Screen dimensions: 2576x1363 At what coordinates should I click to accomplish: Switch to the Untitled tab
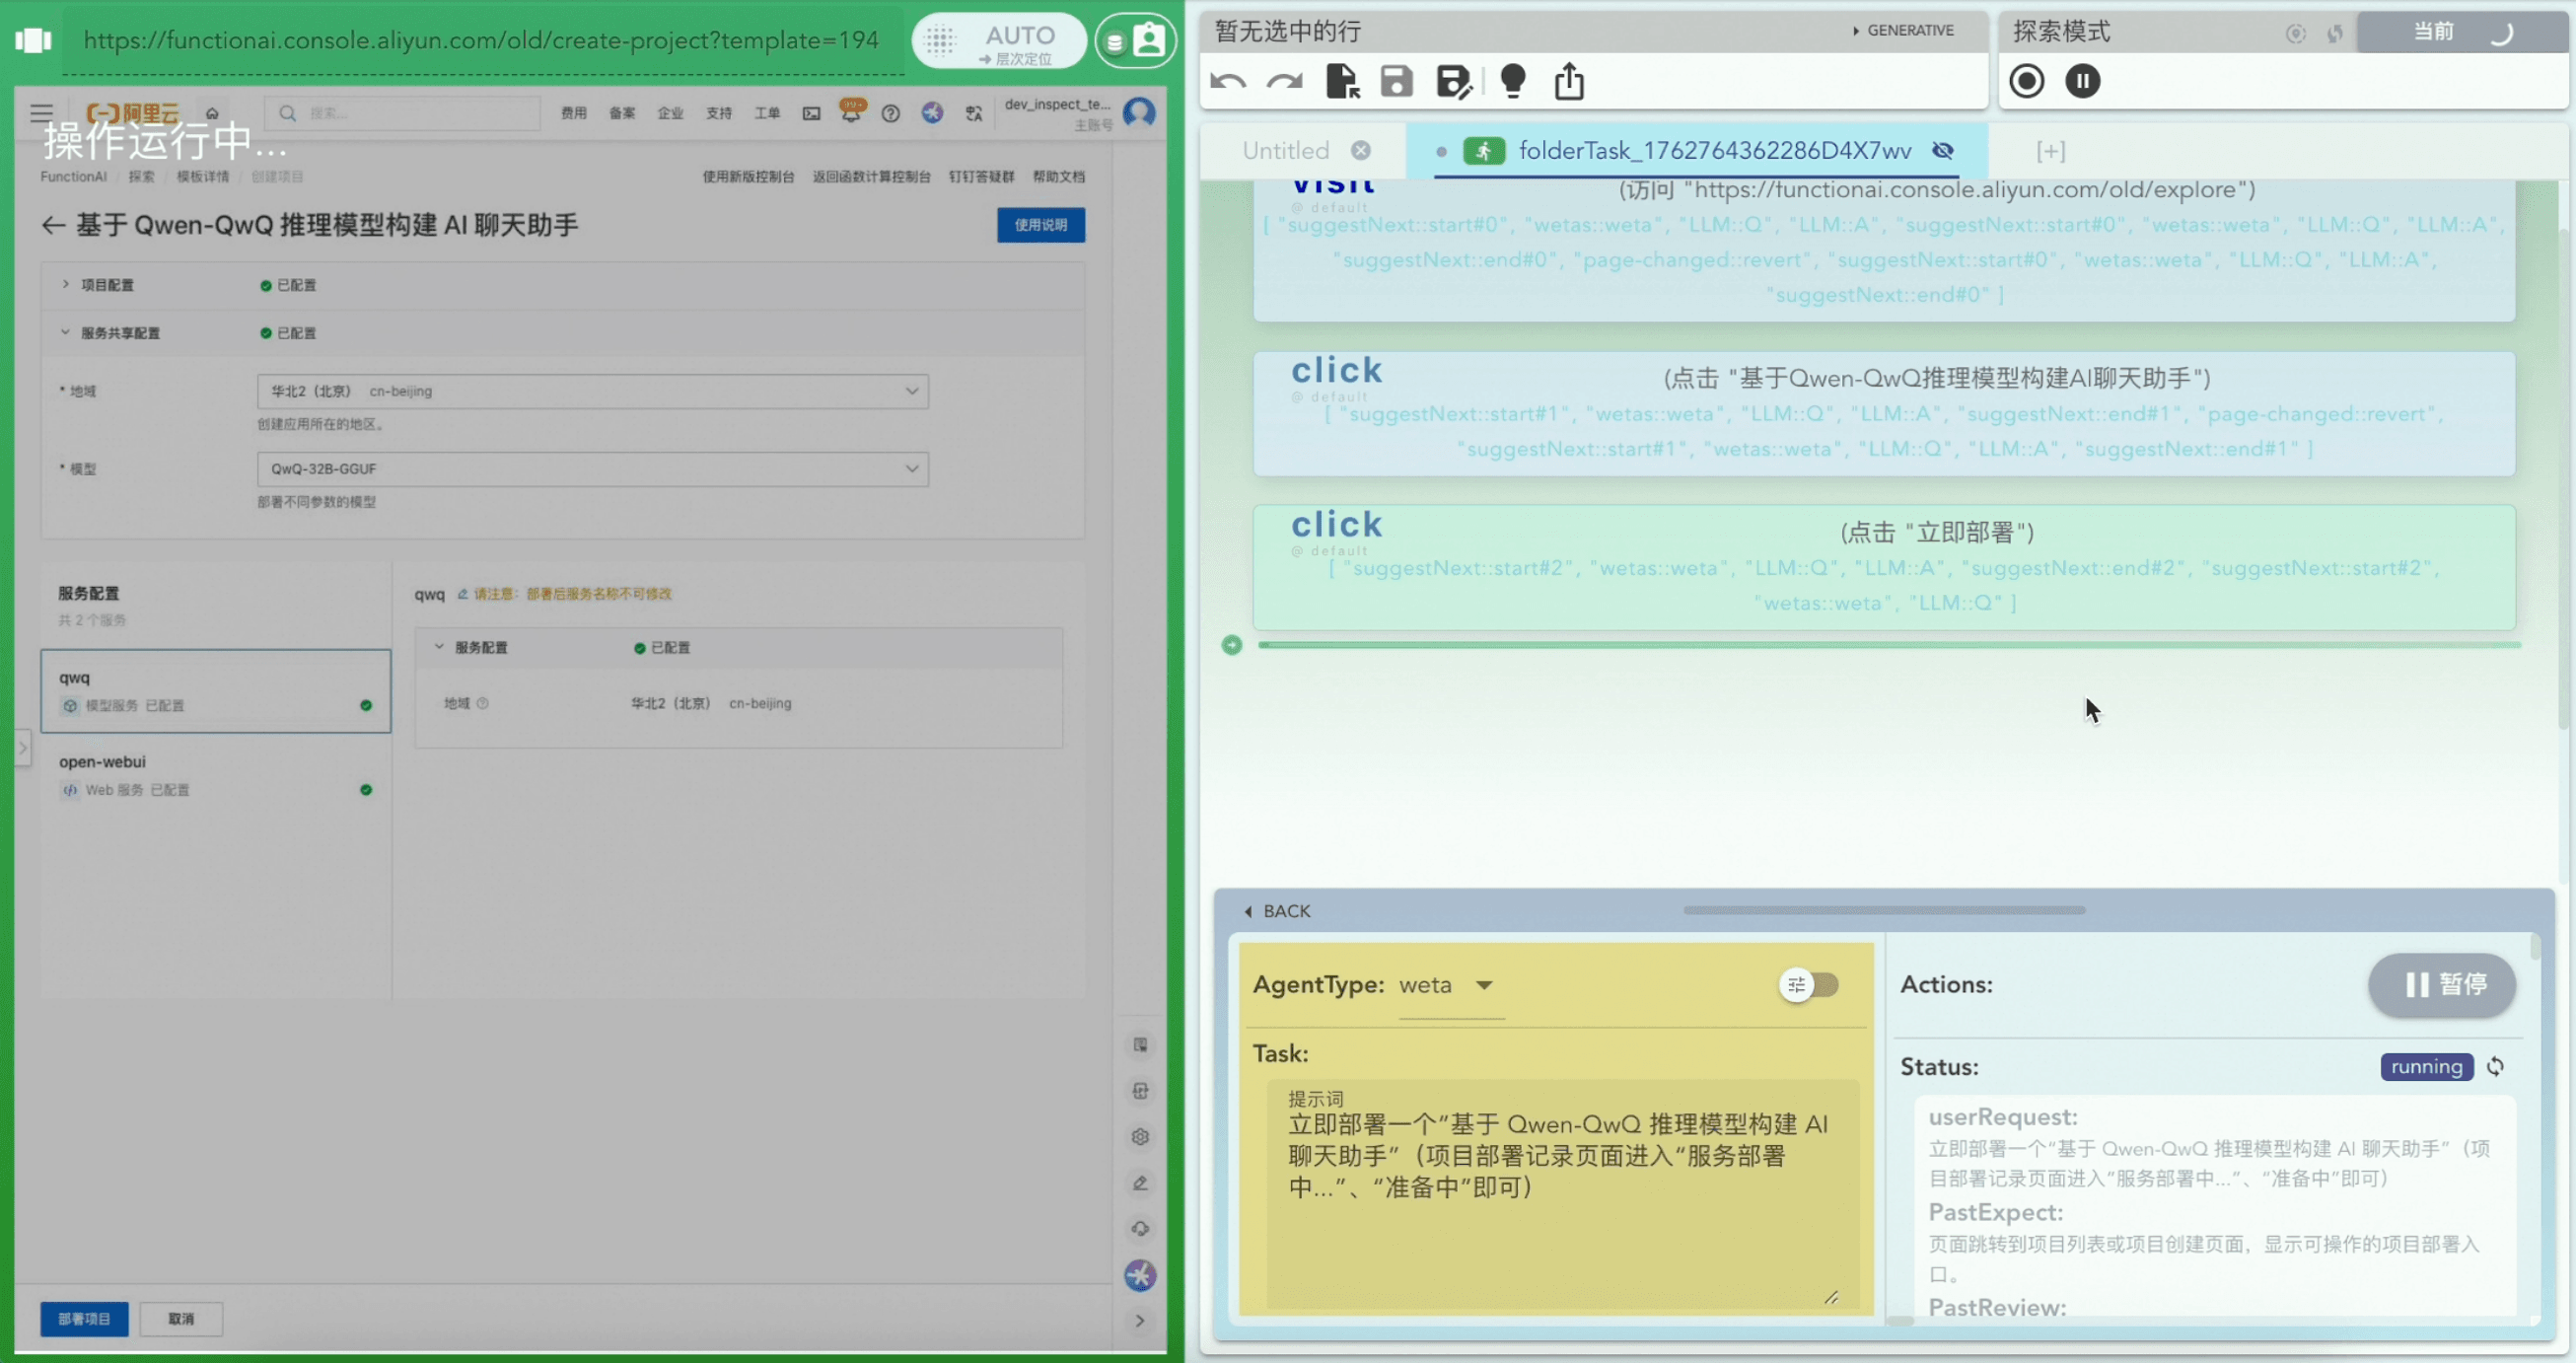[x=1286, y=151]
